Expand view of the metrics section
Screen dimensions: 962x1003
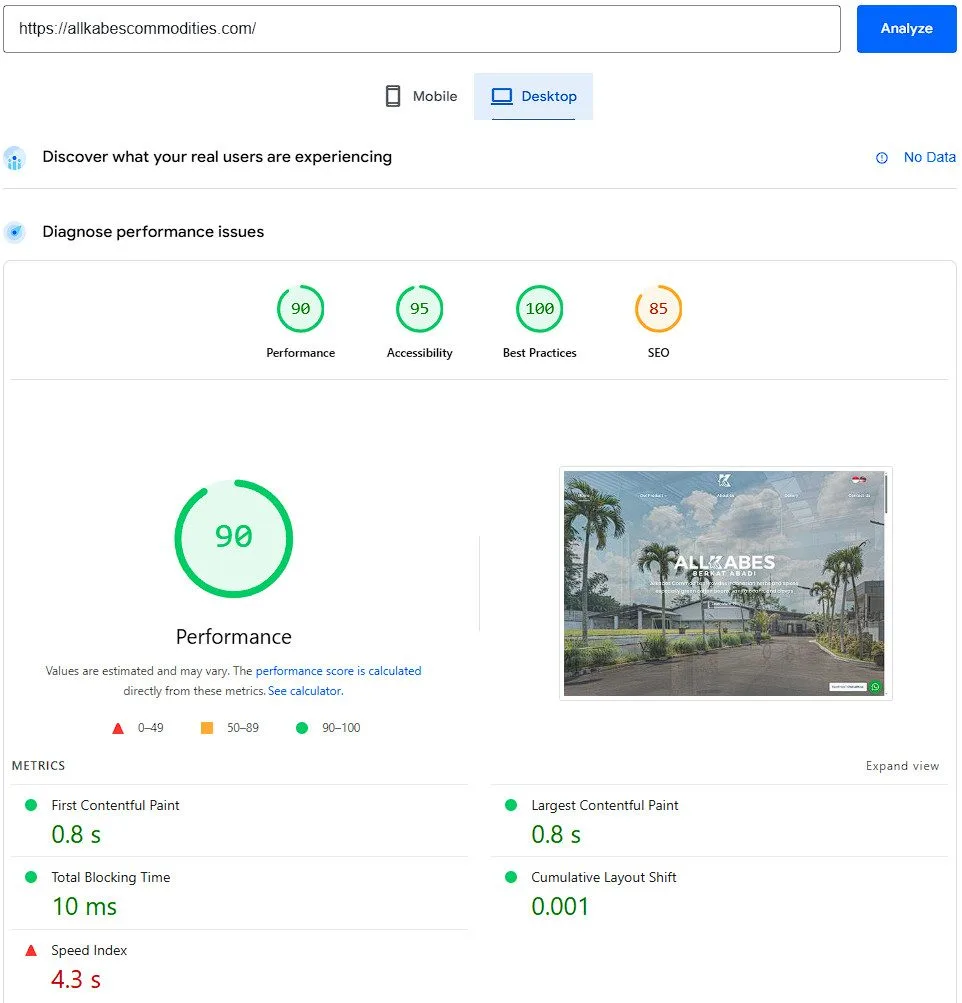click(902, 766)
